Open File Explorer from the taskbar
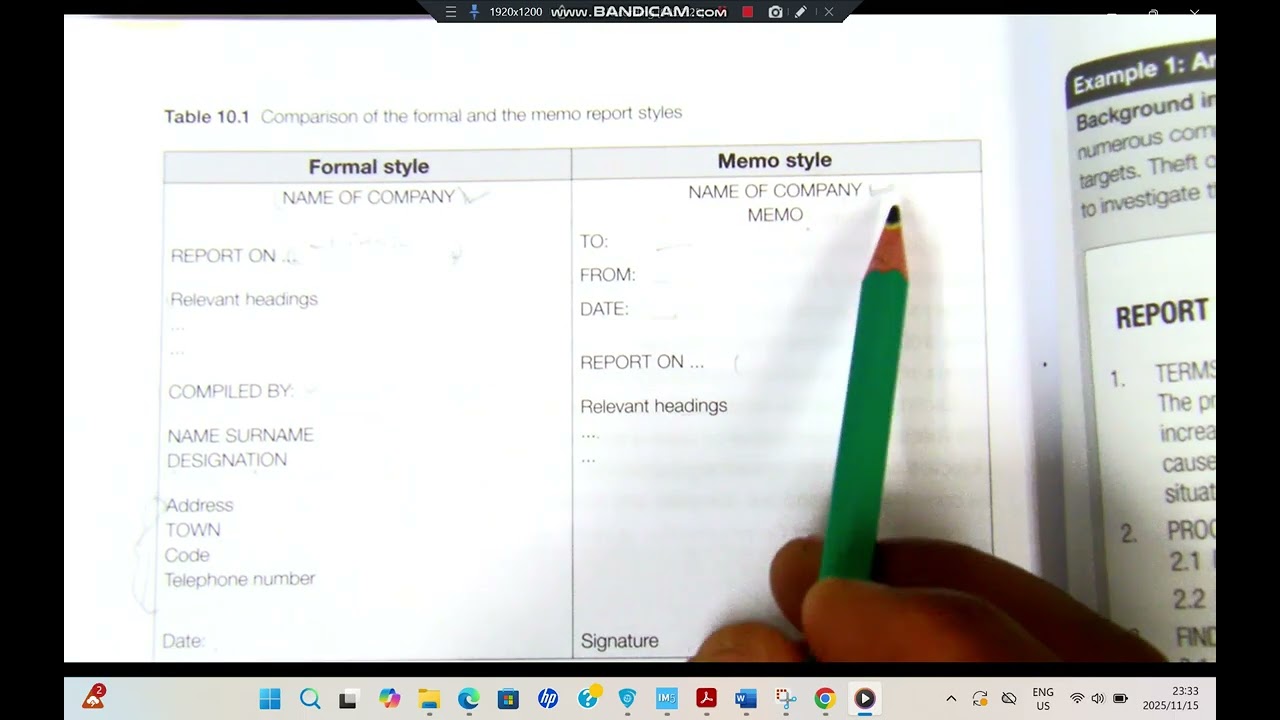The image size is (1280, 720). 429,698
